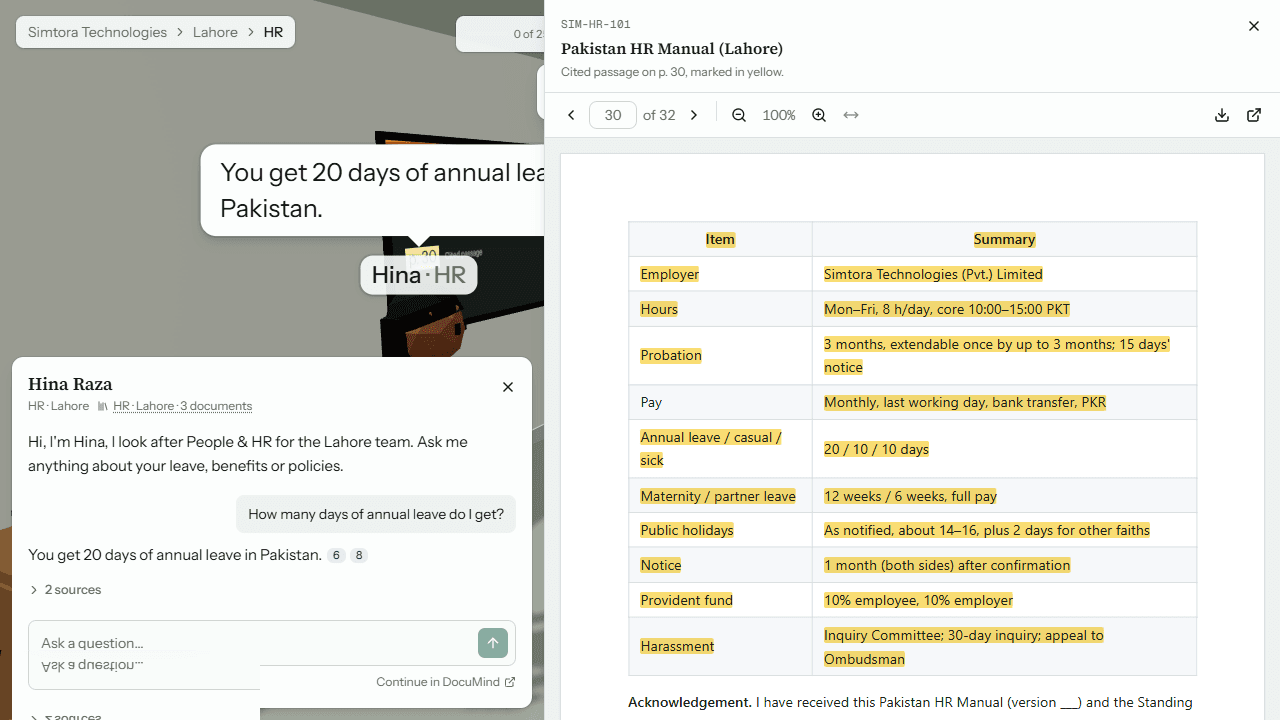Zoom out of the document
Screen dimensions: 1280x720
[739, 115]
